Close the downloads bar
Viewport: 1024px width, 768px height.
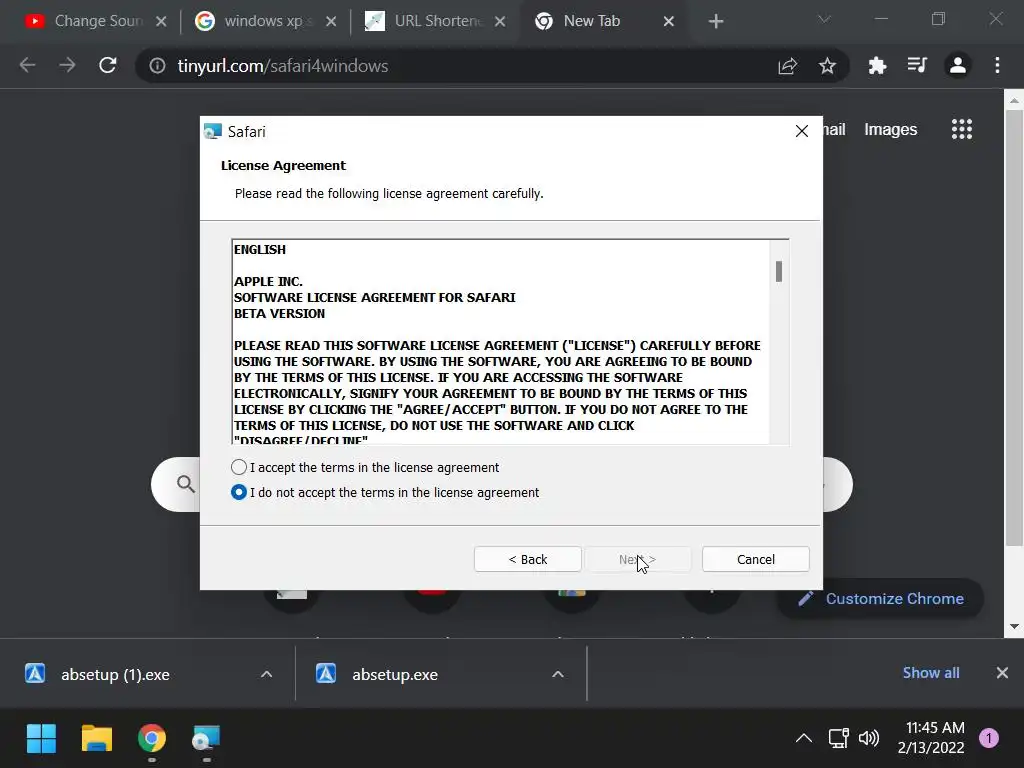pyautogui.click(x=1002, y=673)
